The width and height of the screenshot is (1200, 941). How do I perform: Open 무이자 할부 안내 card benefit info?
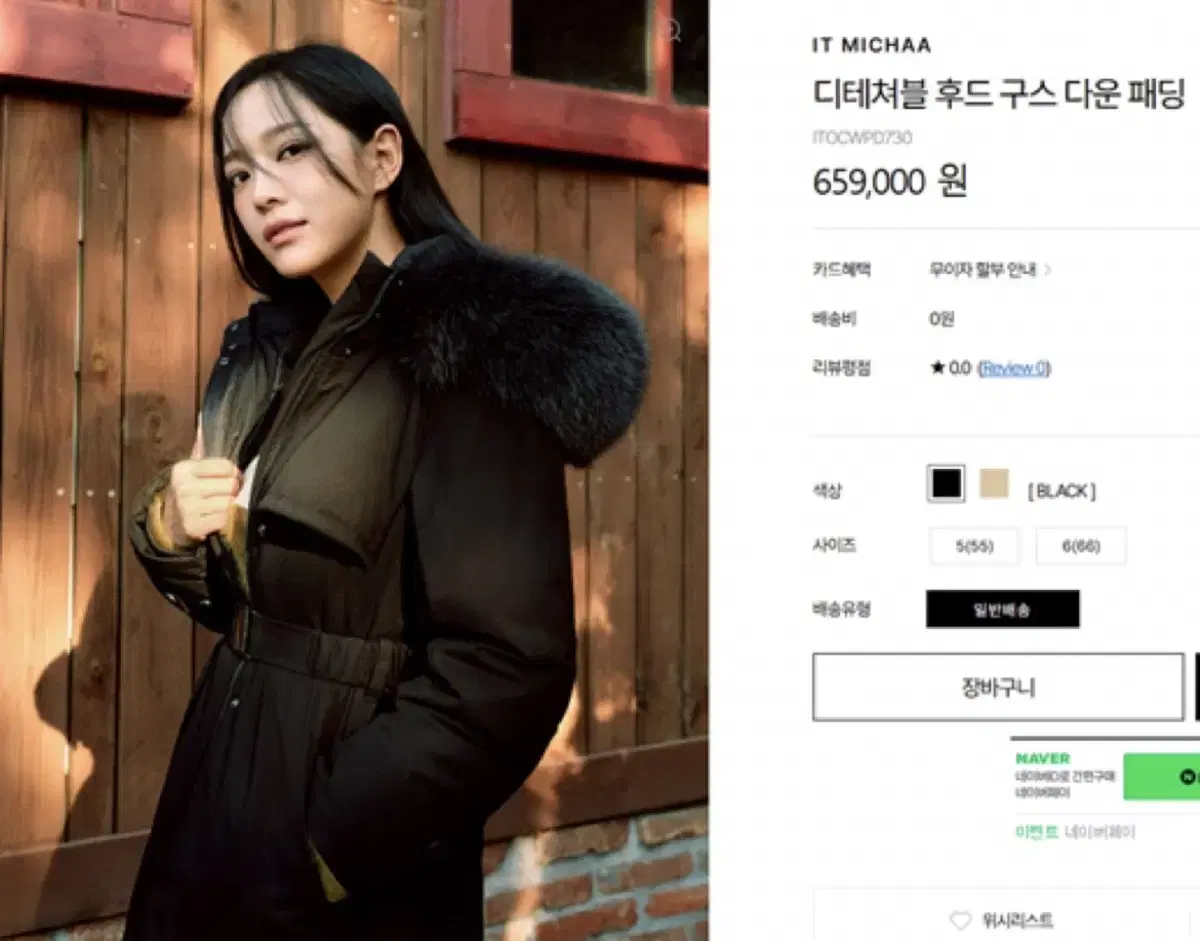coord(983,269)
